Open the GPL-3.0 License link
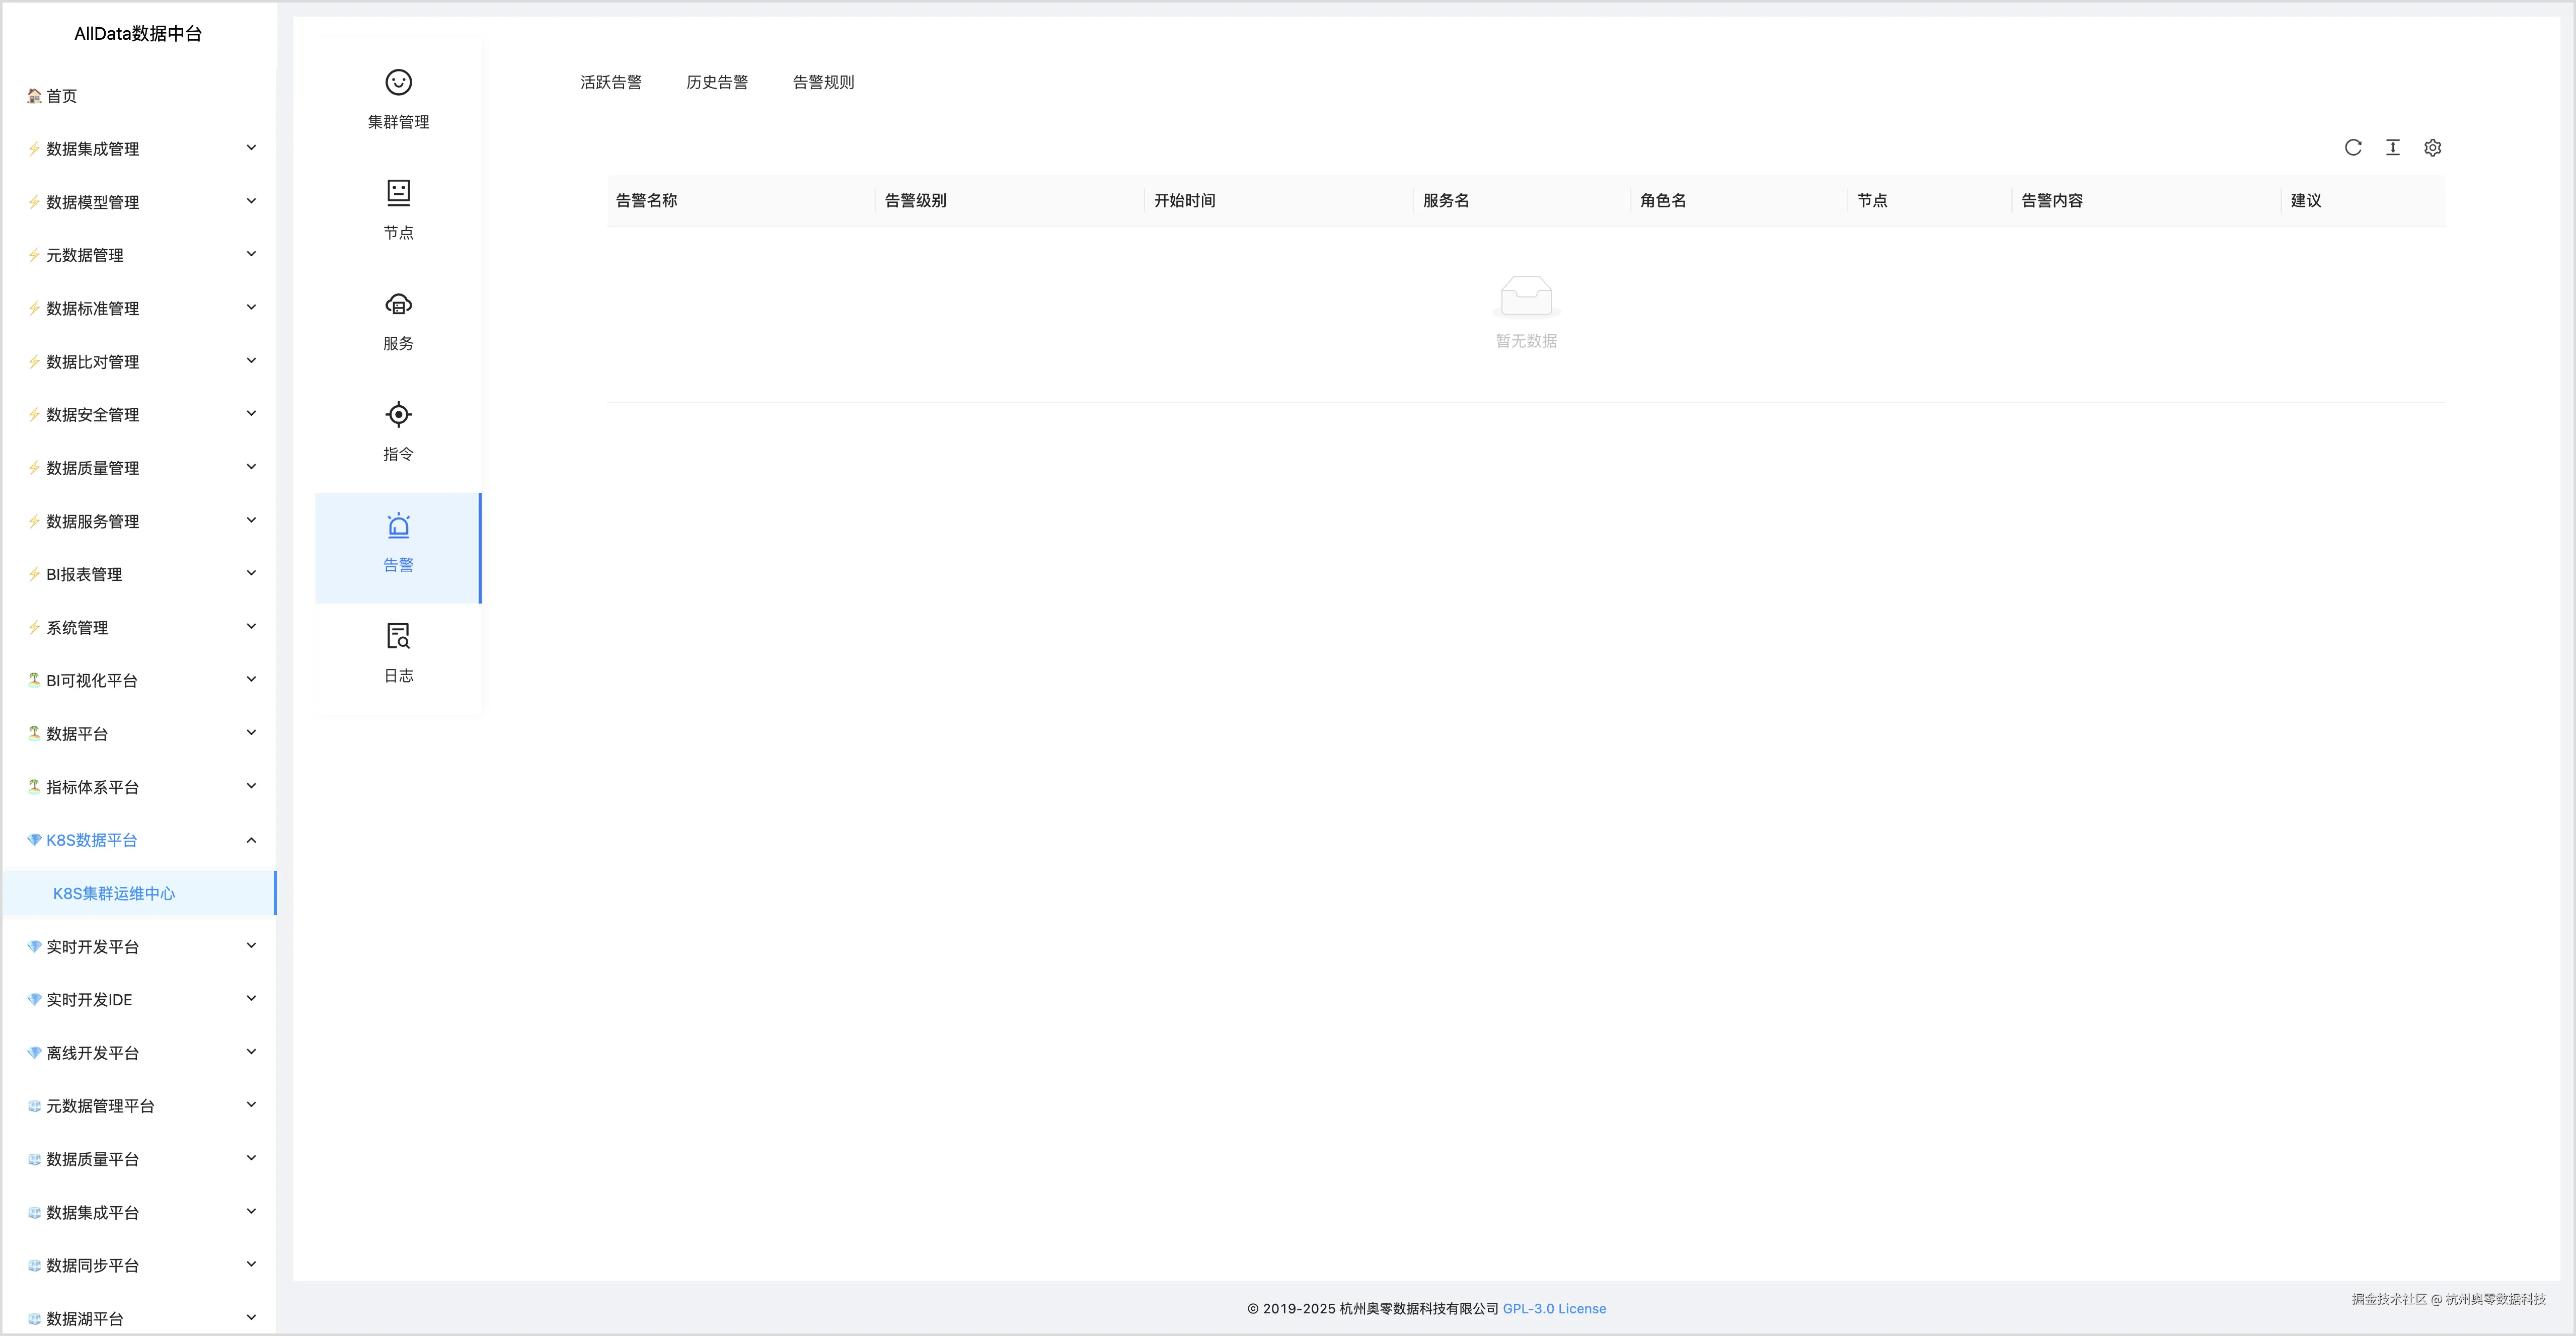The height and width of the screenshot is (1336, 2576). [1554, 1308]
